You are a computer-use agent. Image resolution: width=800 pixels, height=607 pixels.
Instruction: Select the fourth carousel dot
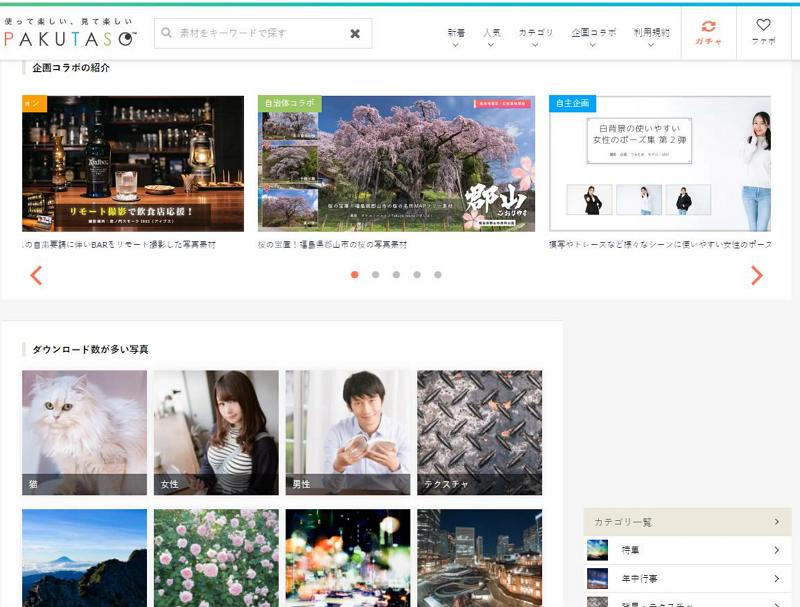coord(417,275)
